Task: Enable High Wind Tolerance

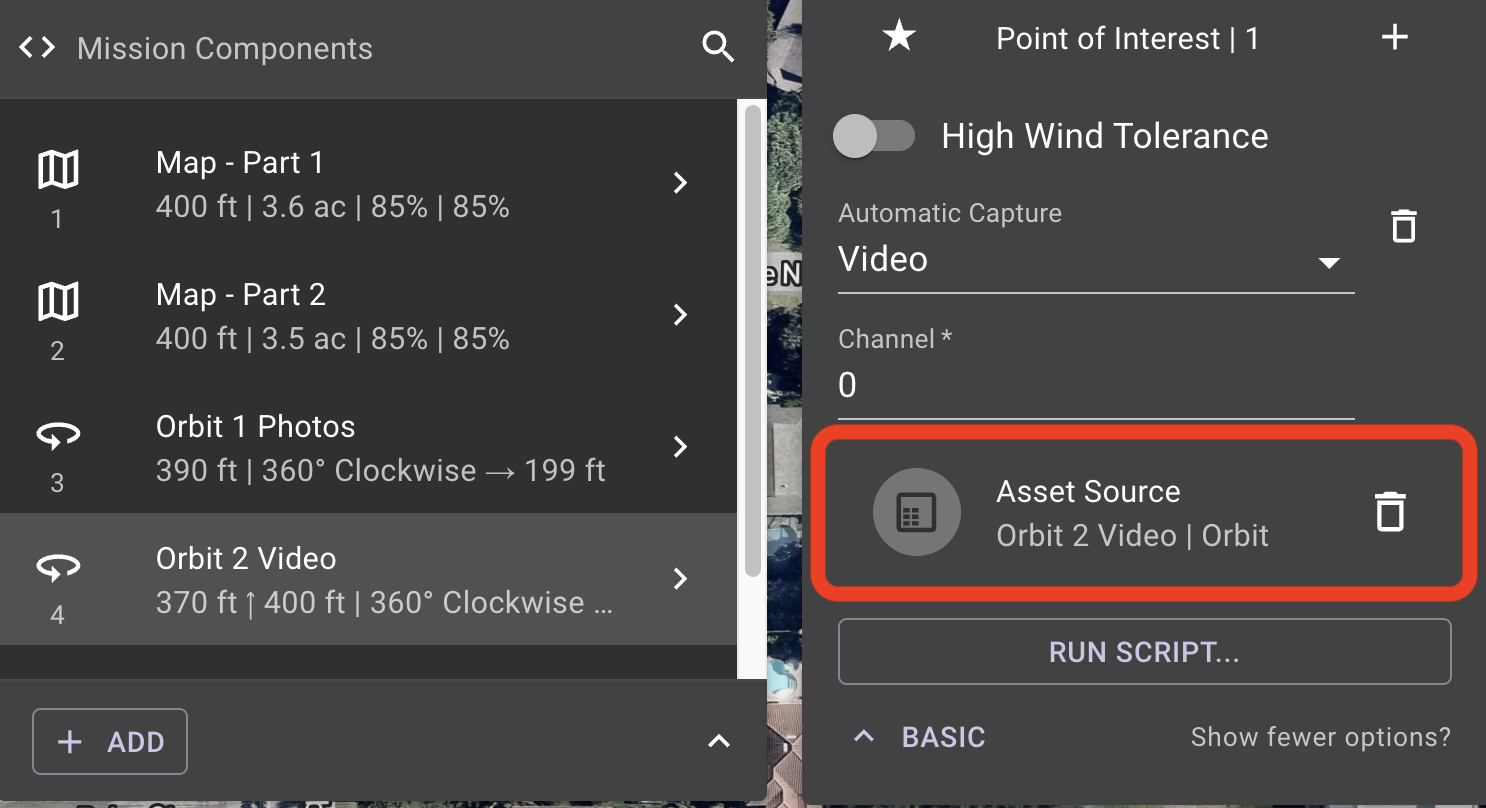Action: click(875, 136)
